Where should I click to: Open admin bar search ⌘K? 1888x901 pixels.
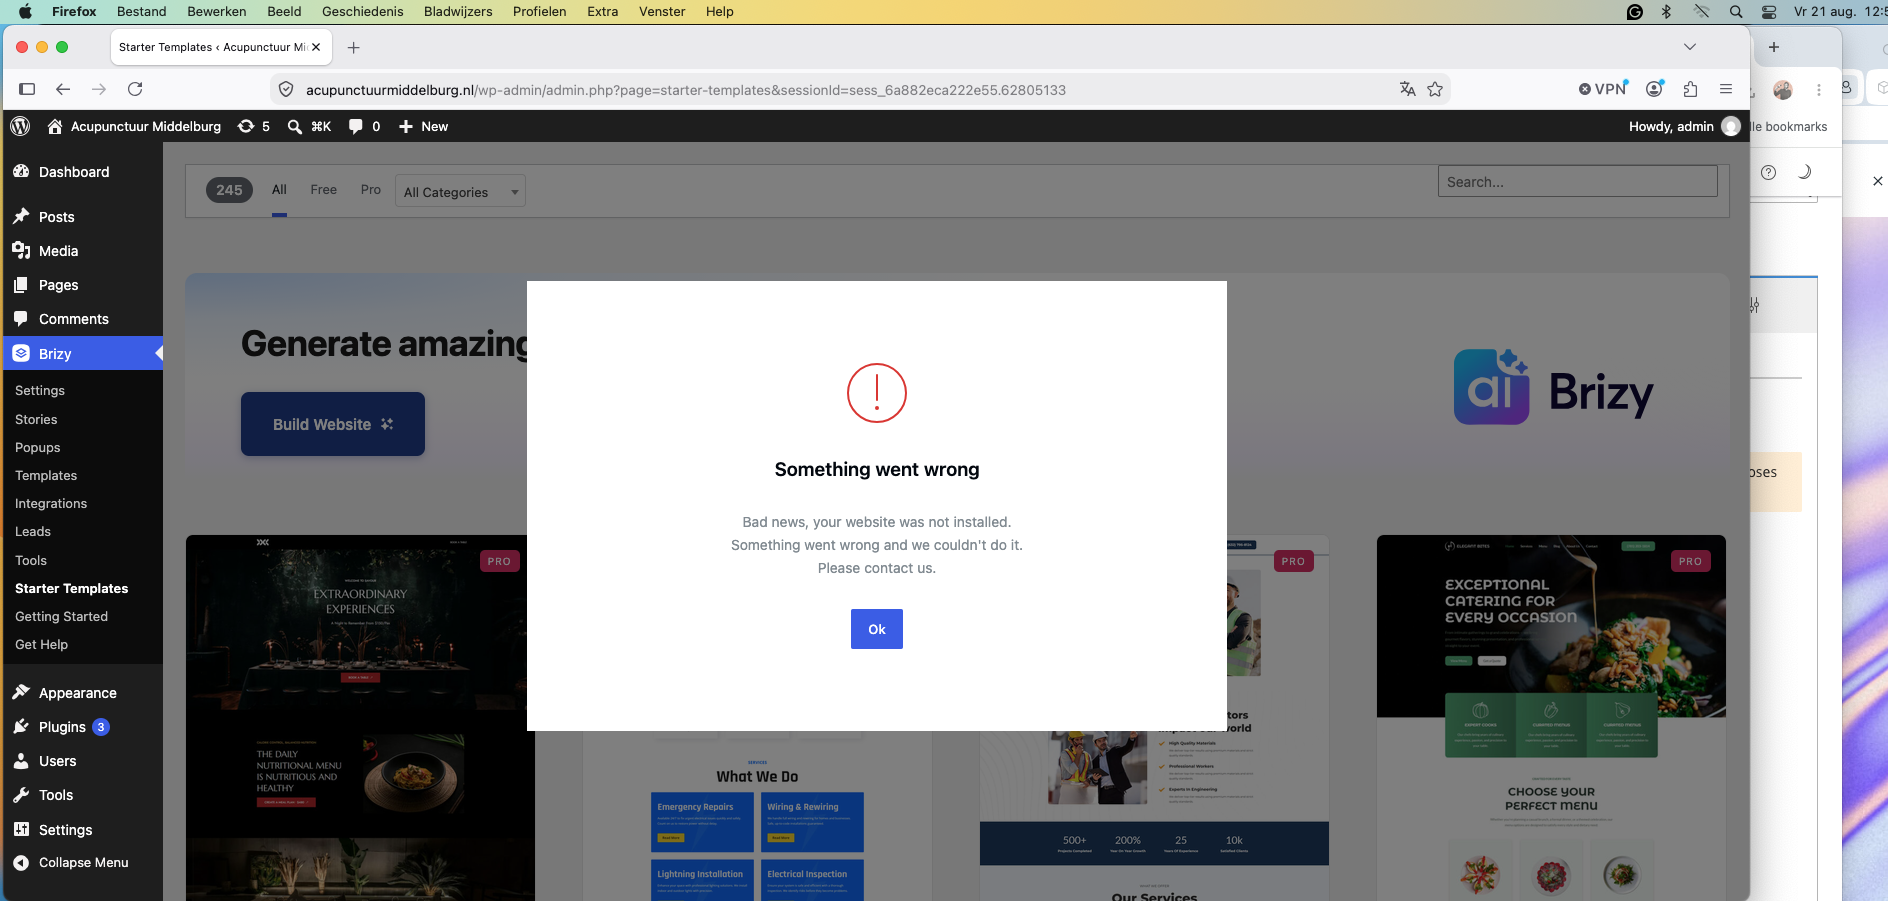(x=309, y=126)
